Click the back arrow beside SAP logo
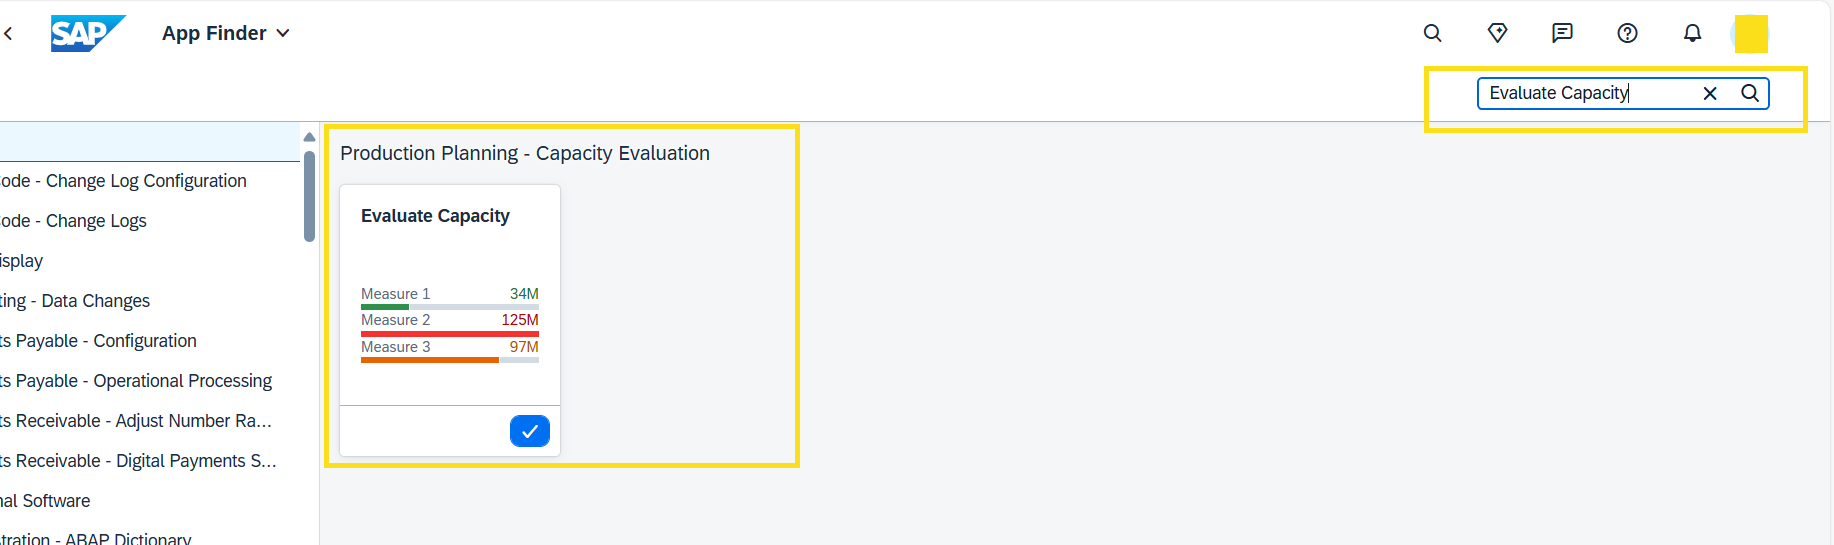Image resolution: width=1834 pixels, height=545 pixels. [x=8, y=34]
